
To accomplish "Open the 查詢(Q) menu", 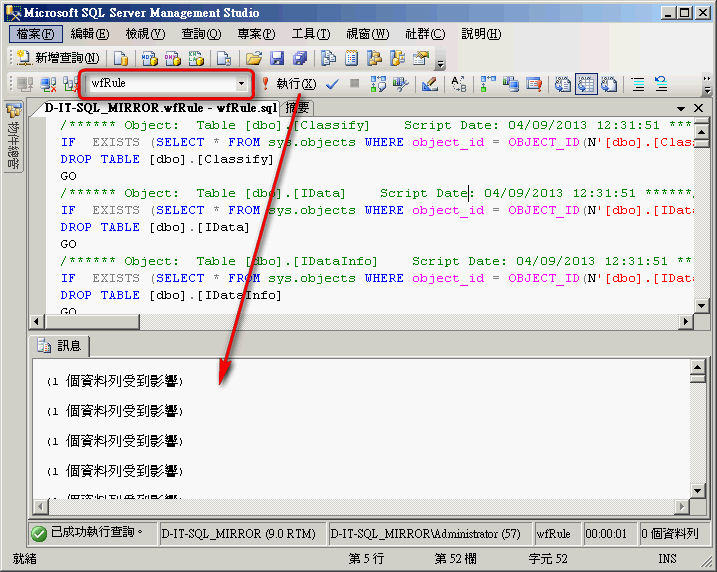I will click(x=201, y=34).
